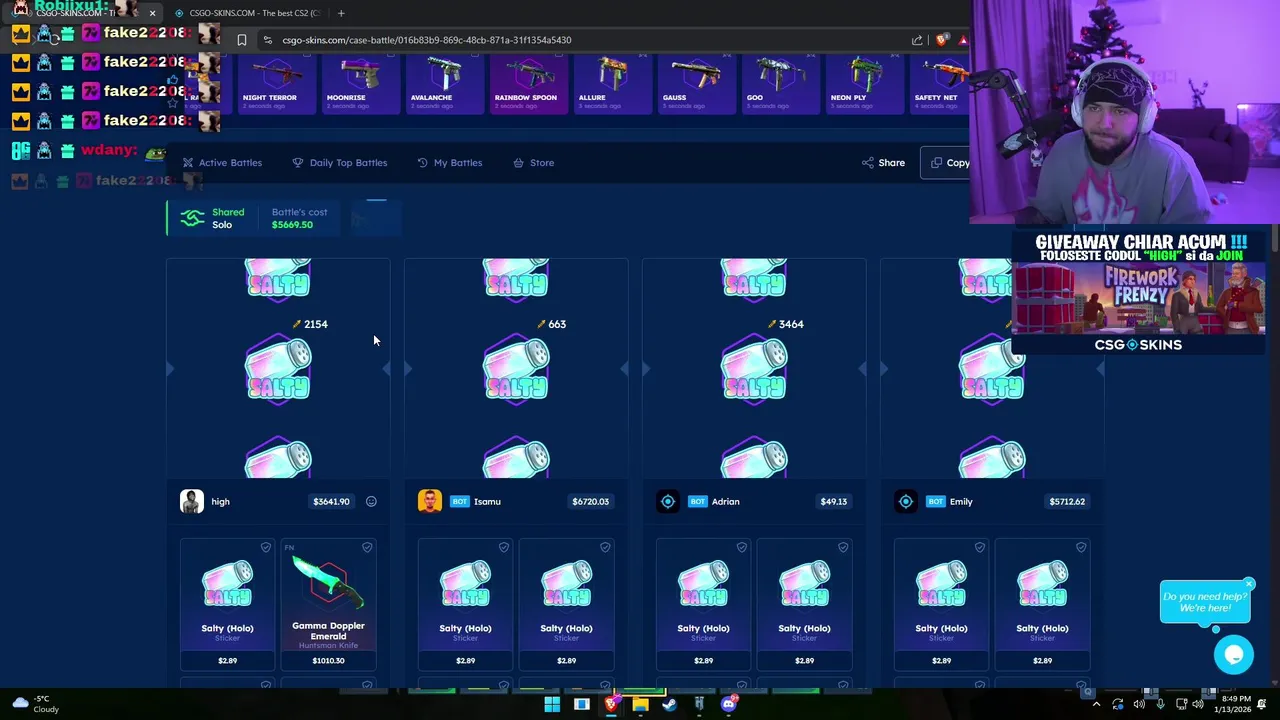Open the Store tab
The height and width of the screenshot is (720, 1280).
point(533,163)
